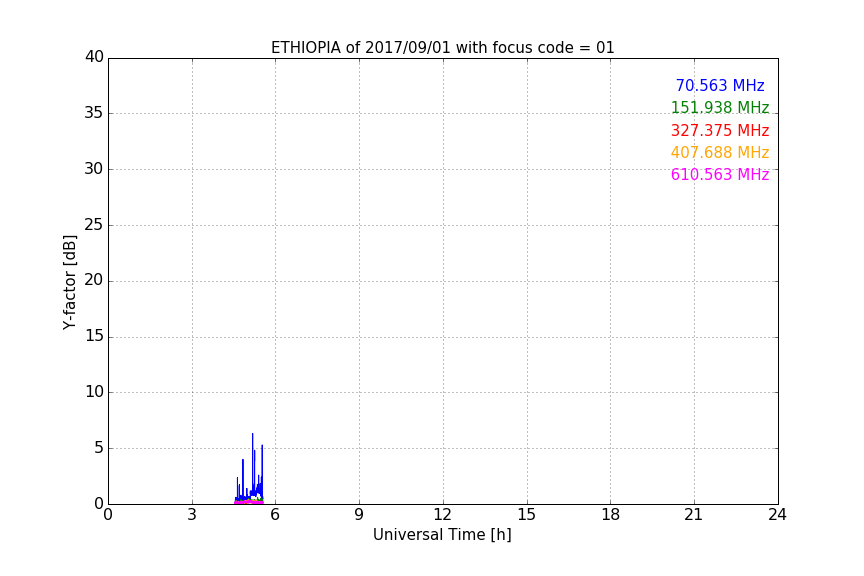This screenshot has height=576, width=864.
Task: Click the tallest blue 70.563 MHz spike
Action: (x=253, y=463)
